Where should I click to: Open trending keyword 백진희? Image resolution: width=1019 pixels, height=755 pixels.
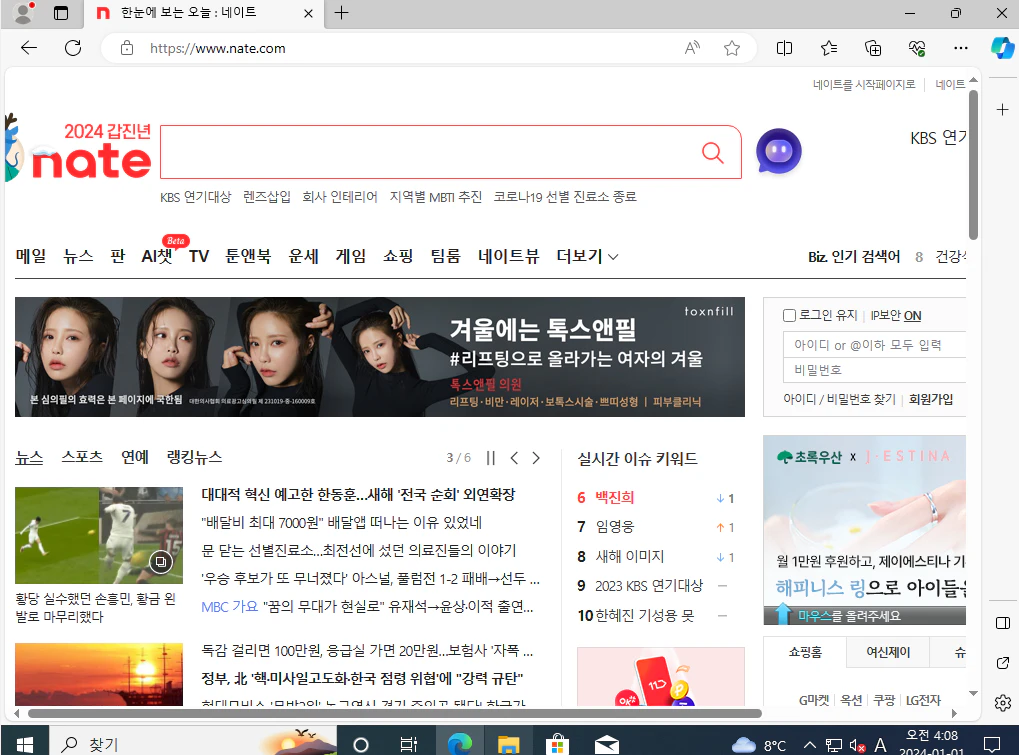click(615, 498)
